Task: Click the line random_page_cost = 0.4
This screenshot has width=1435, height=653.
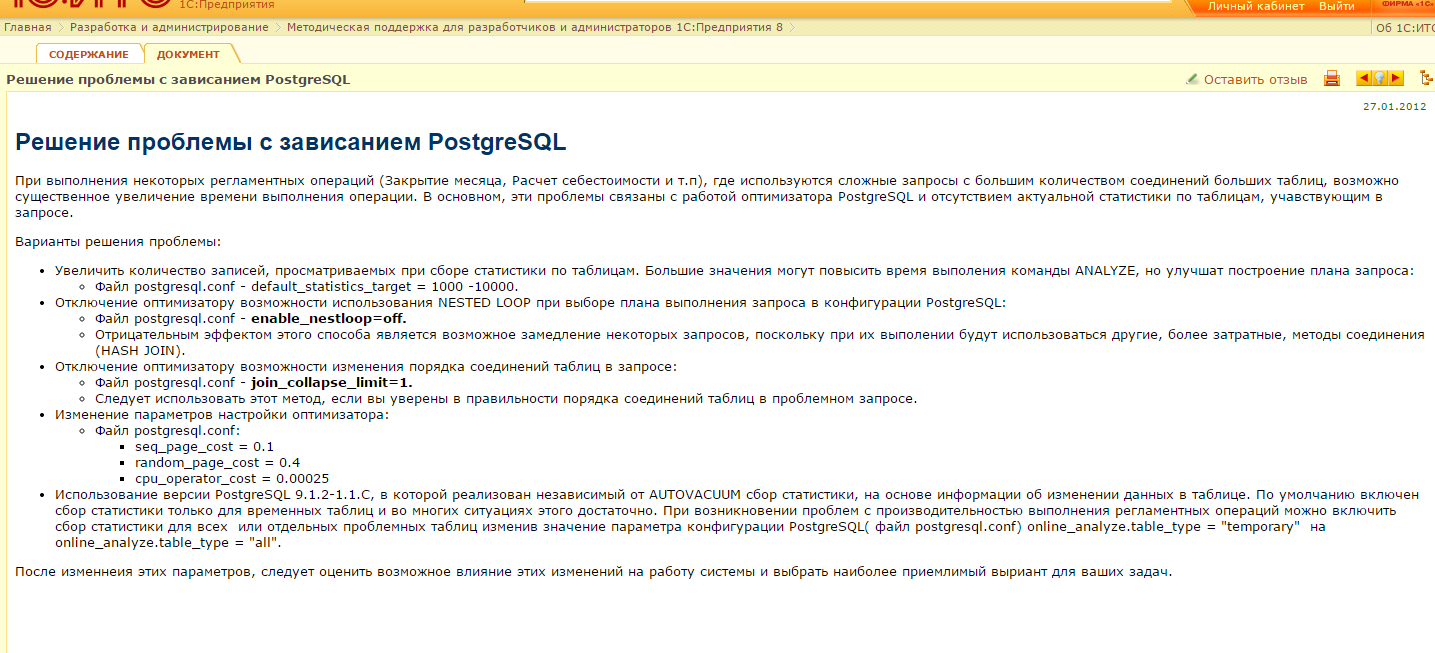Action: point(217,462)
